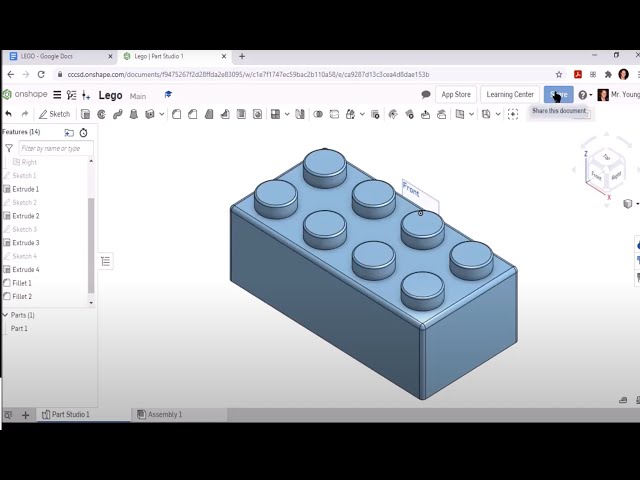Screen dimensions: 640x480
Task: Select the Boolean tool
Action: click(x=318, y=114)
